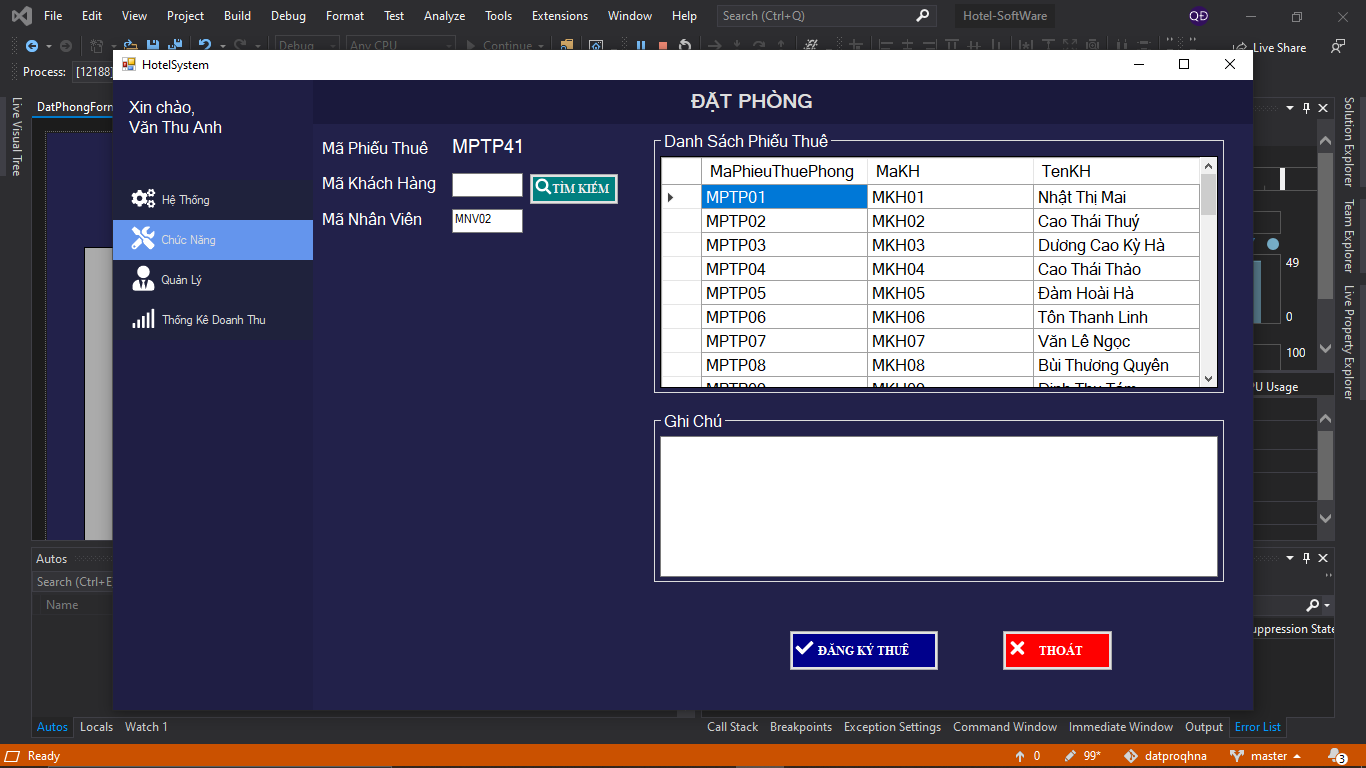Click the Mã Khách Hàng input field

coord(487,185)
